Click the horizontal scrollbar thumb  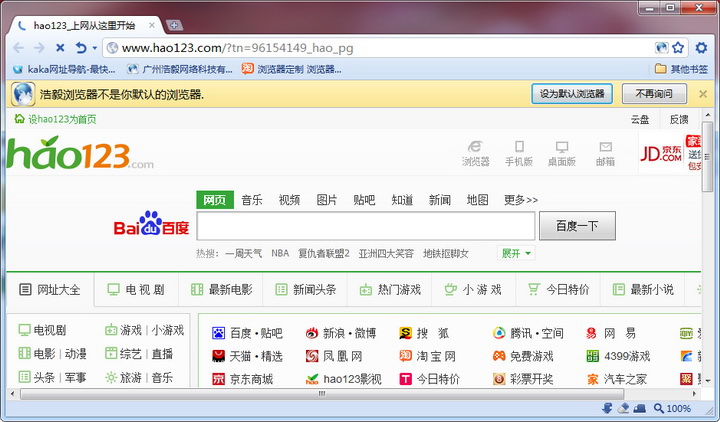[322, 394]
